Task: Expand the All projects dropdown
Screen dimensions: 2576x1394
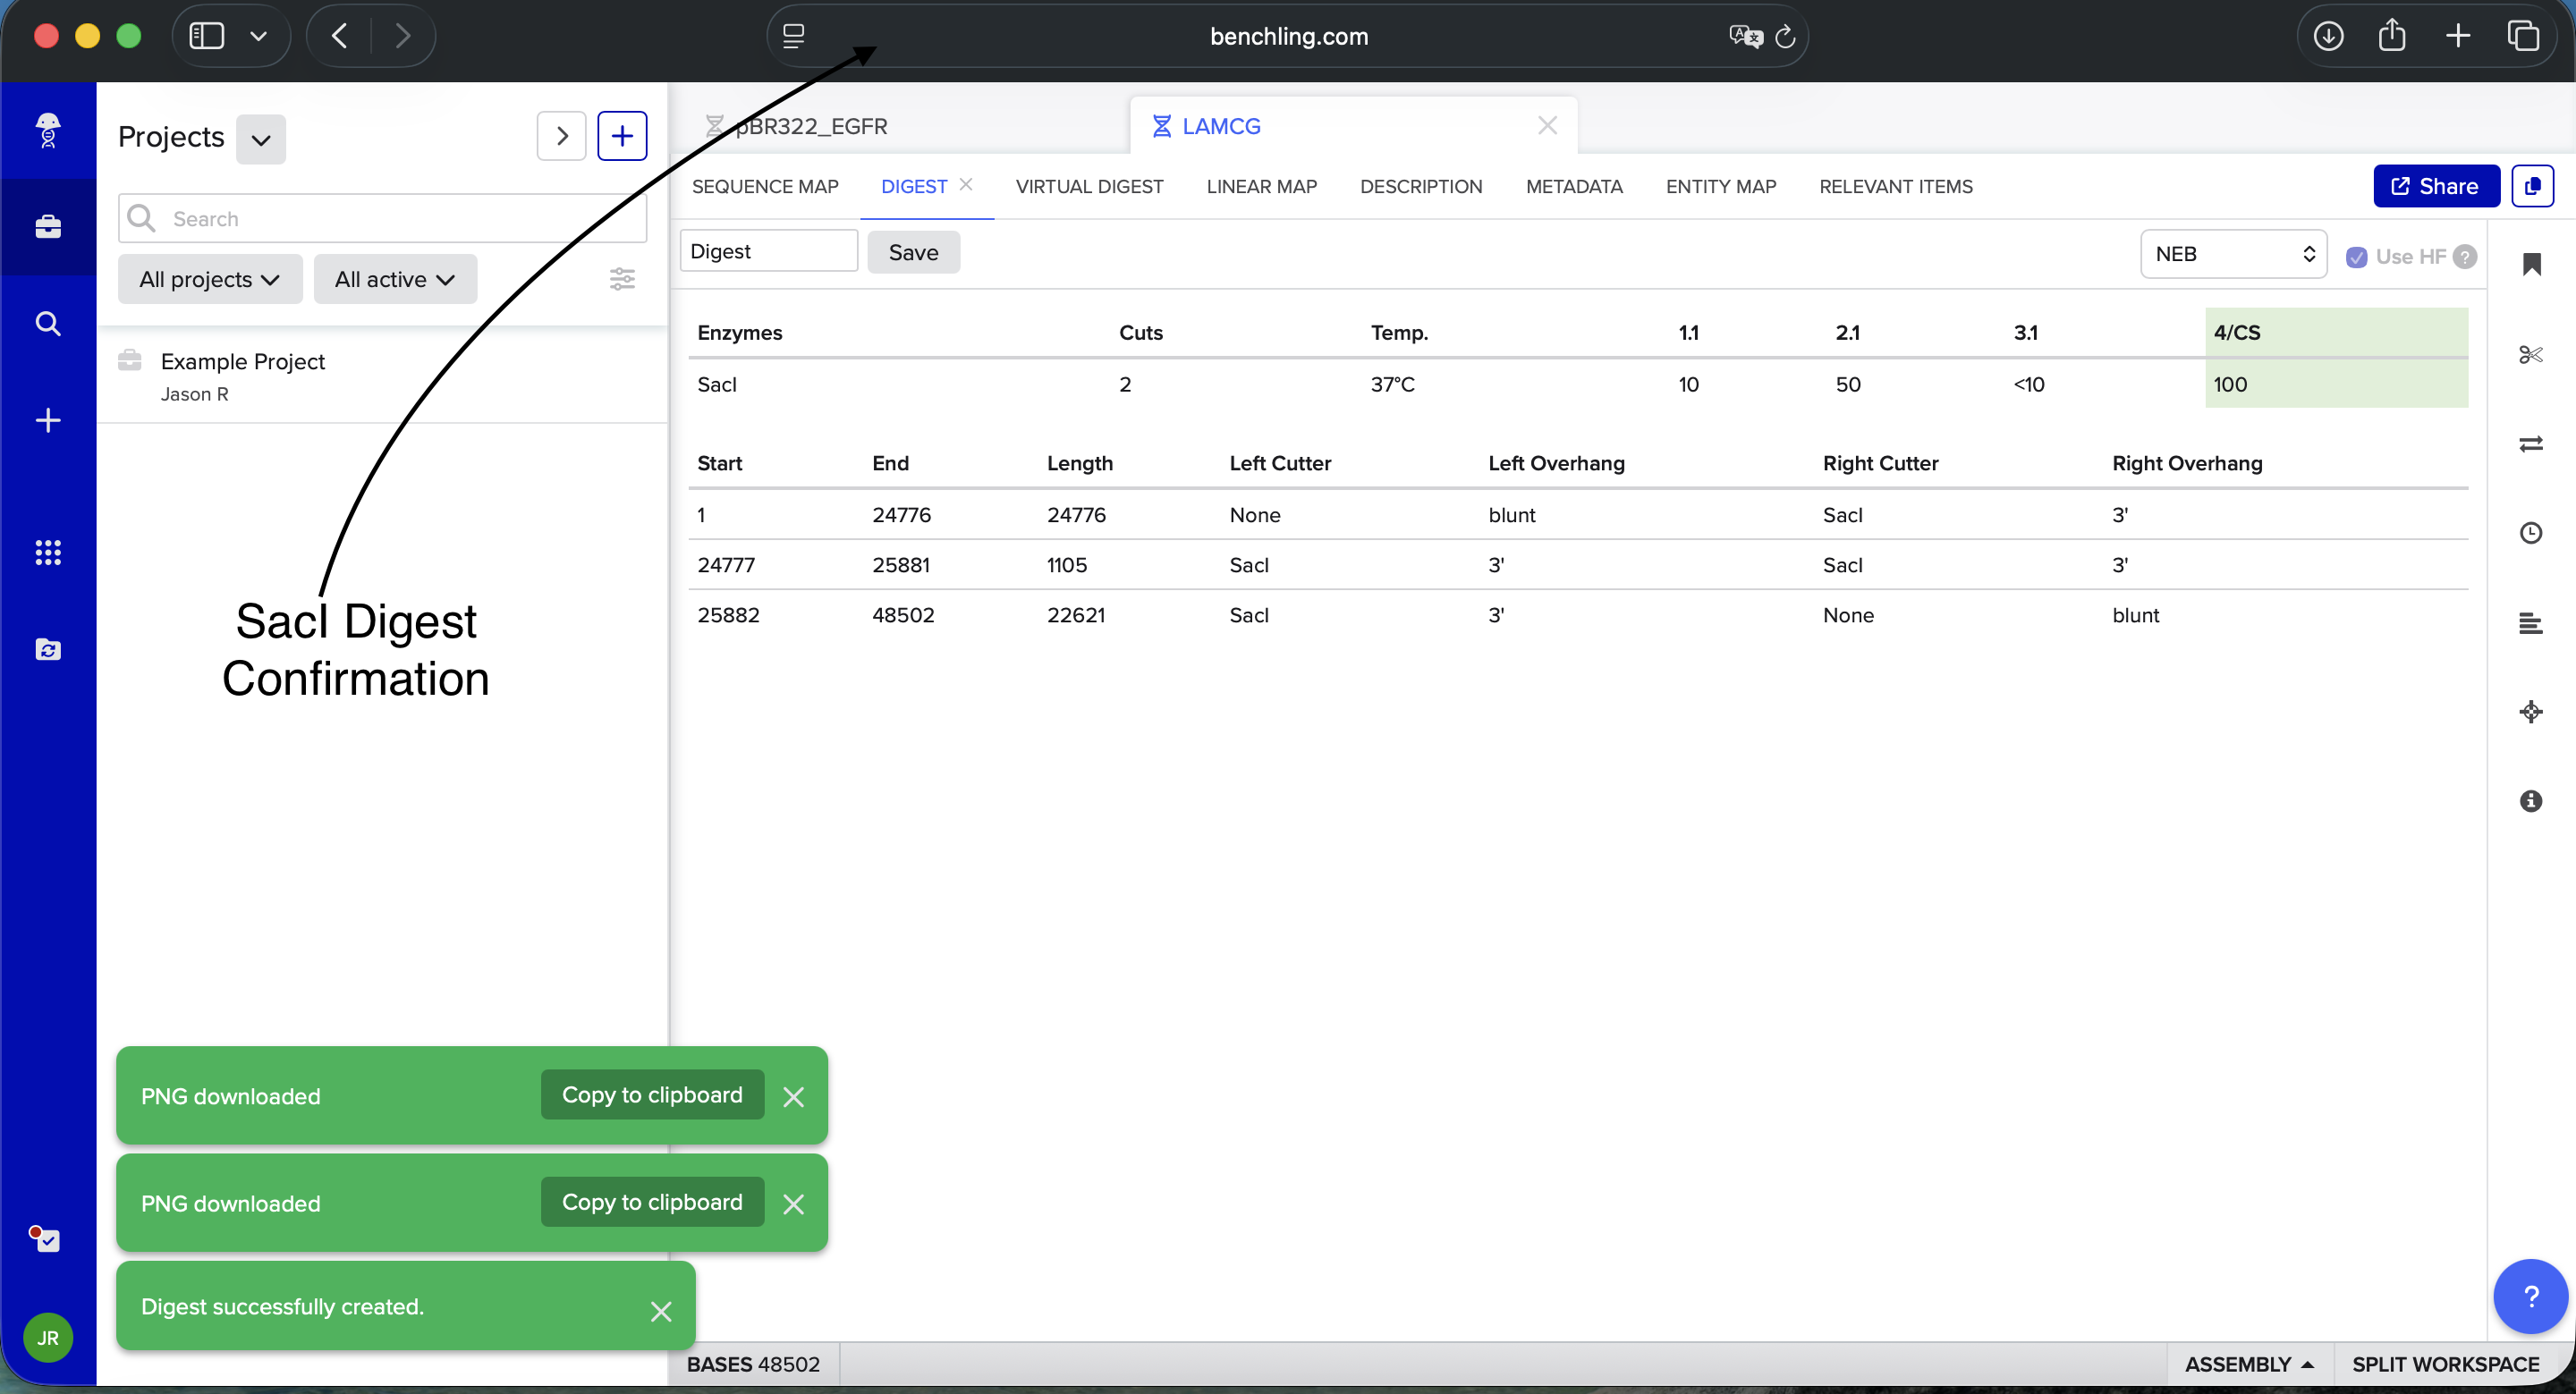Action: point(209,279)
